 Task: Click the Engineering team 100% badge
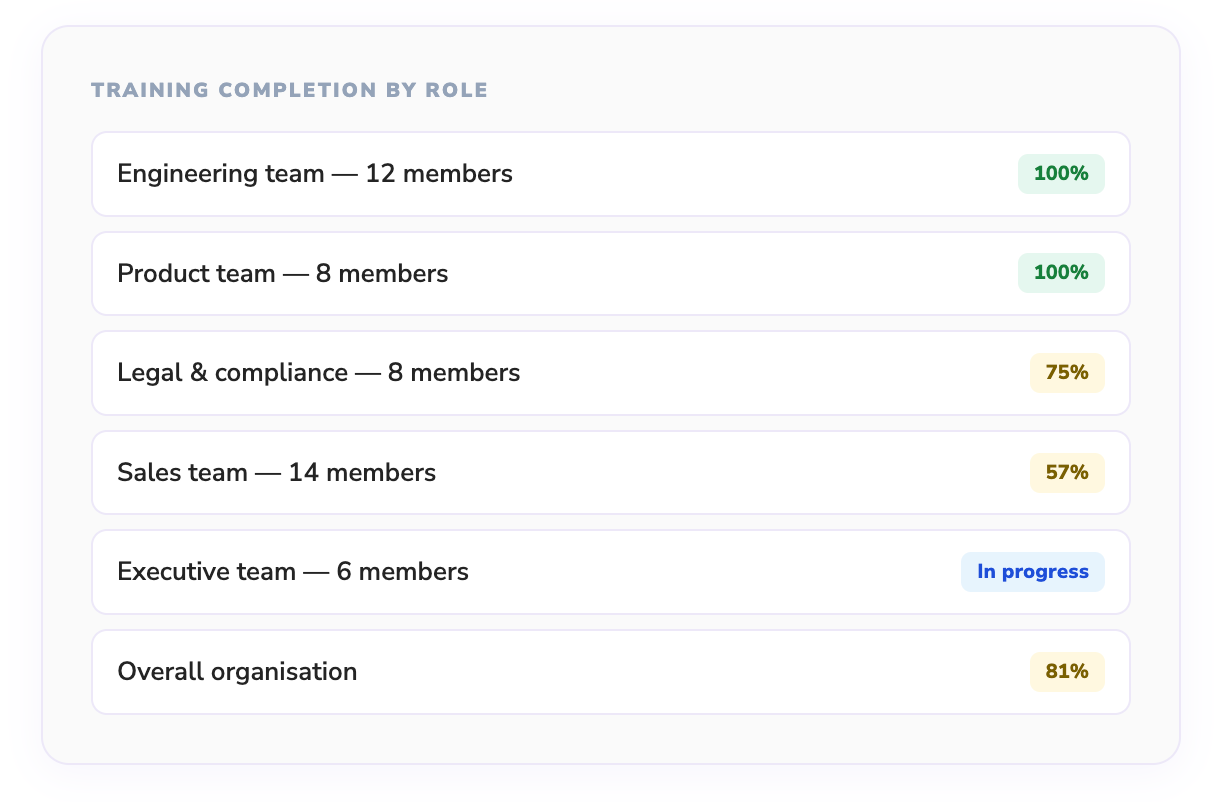coord(1061,173)
